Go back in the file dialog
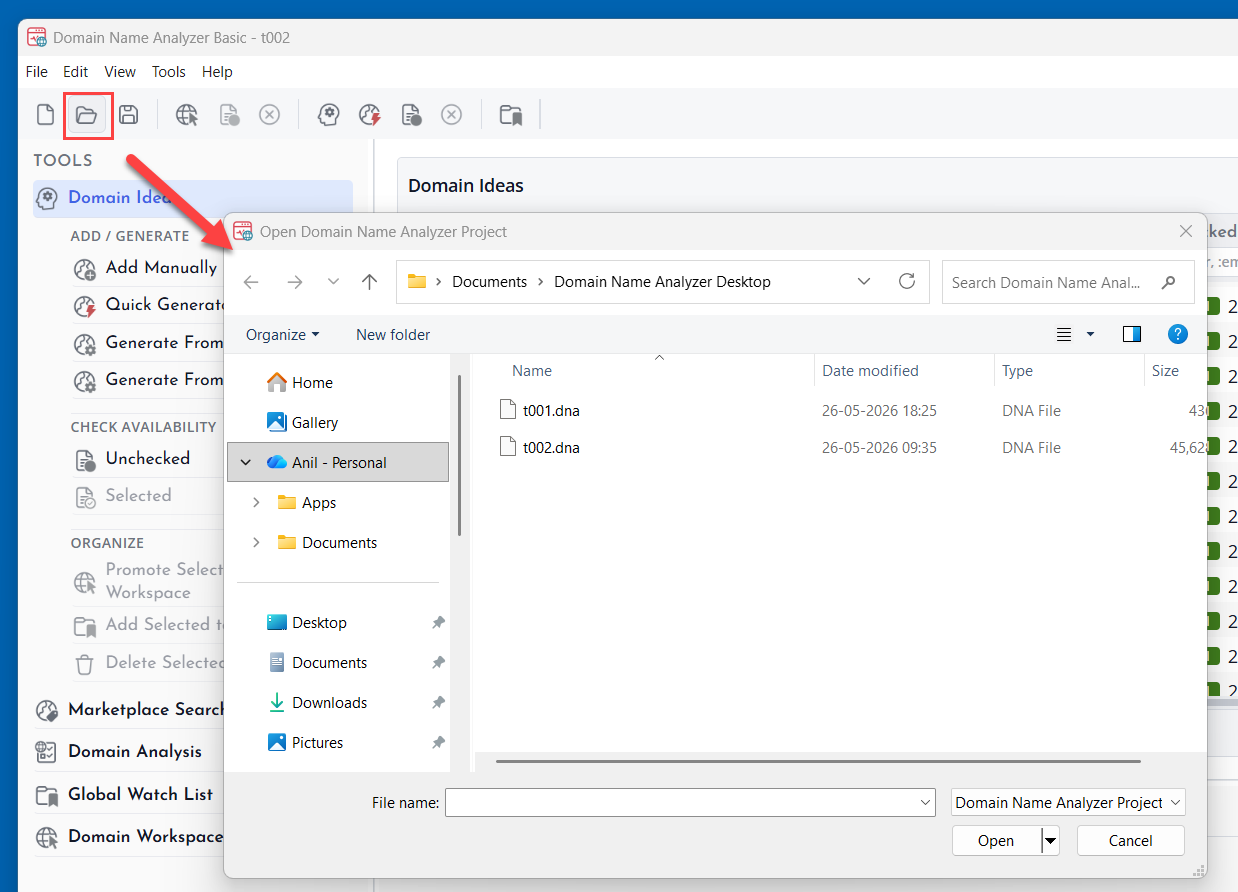 (251, 282)
